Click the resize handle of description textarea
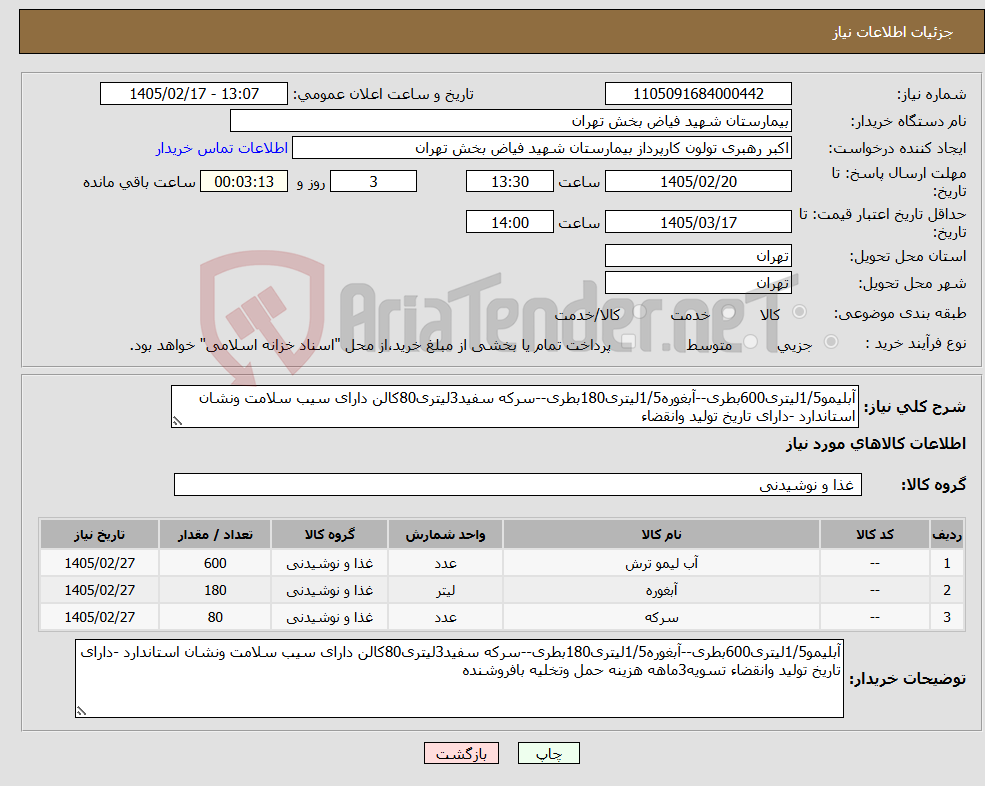Screen dimensions: 985x786 coord(177,422)
